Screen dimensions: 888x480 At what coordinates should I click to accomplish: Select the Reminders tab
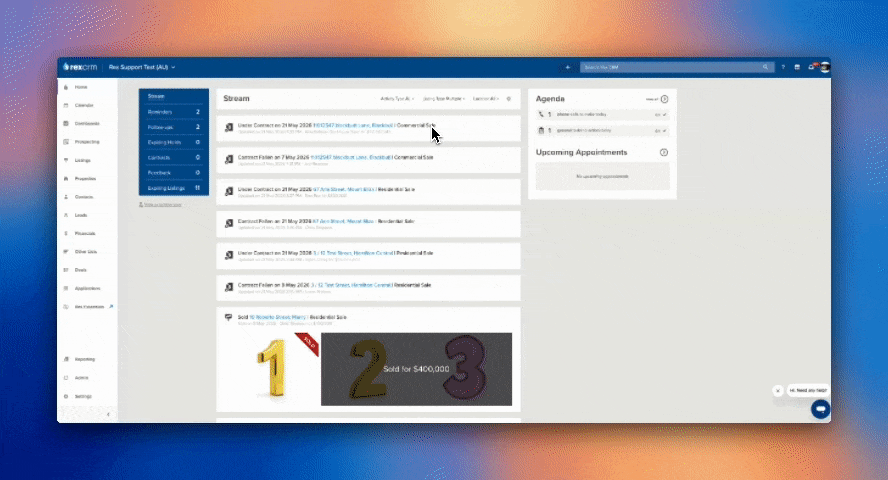(x=174, y=112)
